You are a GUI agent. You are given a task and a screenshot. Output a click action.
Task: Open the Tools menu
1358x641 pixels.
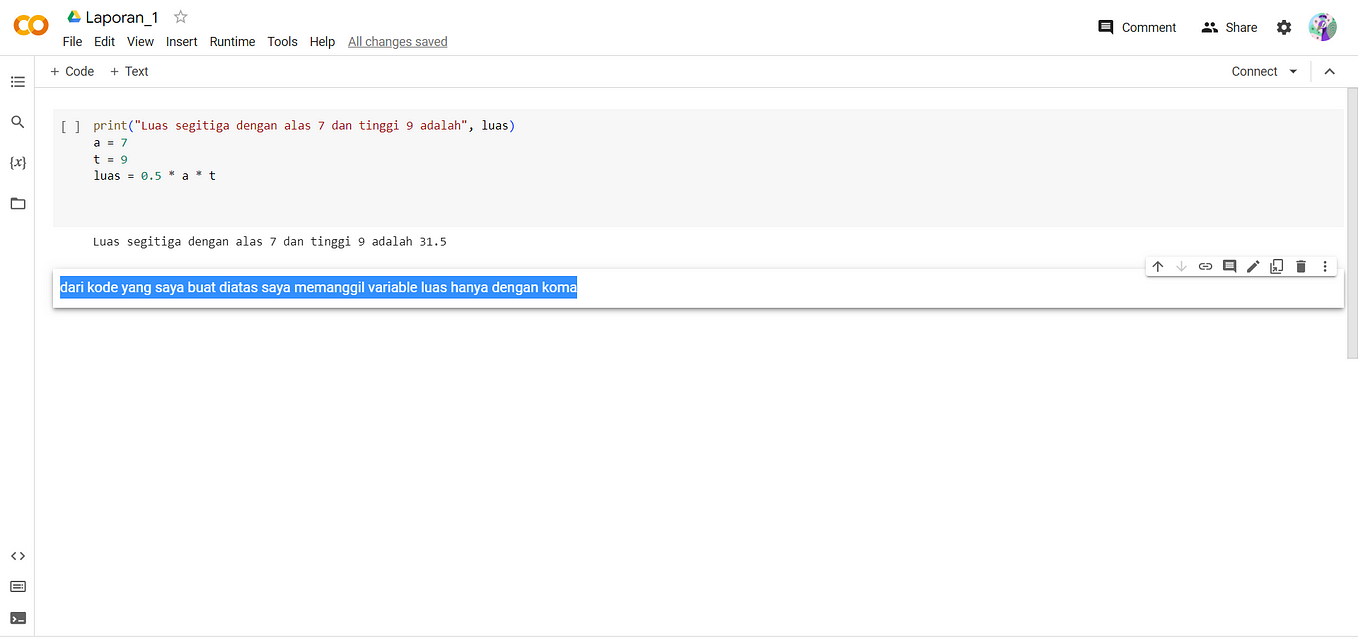pos(282,42)
